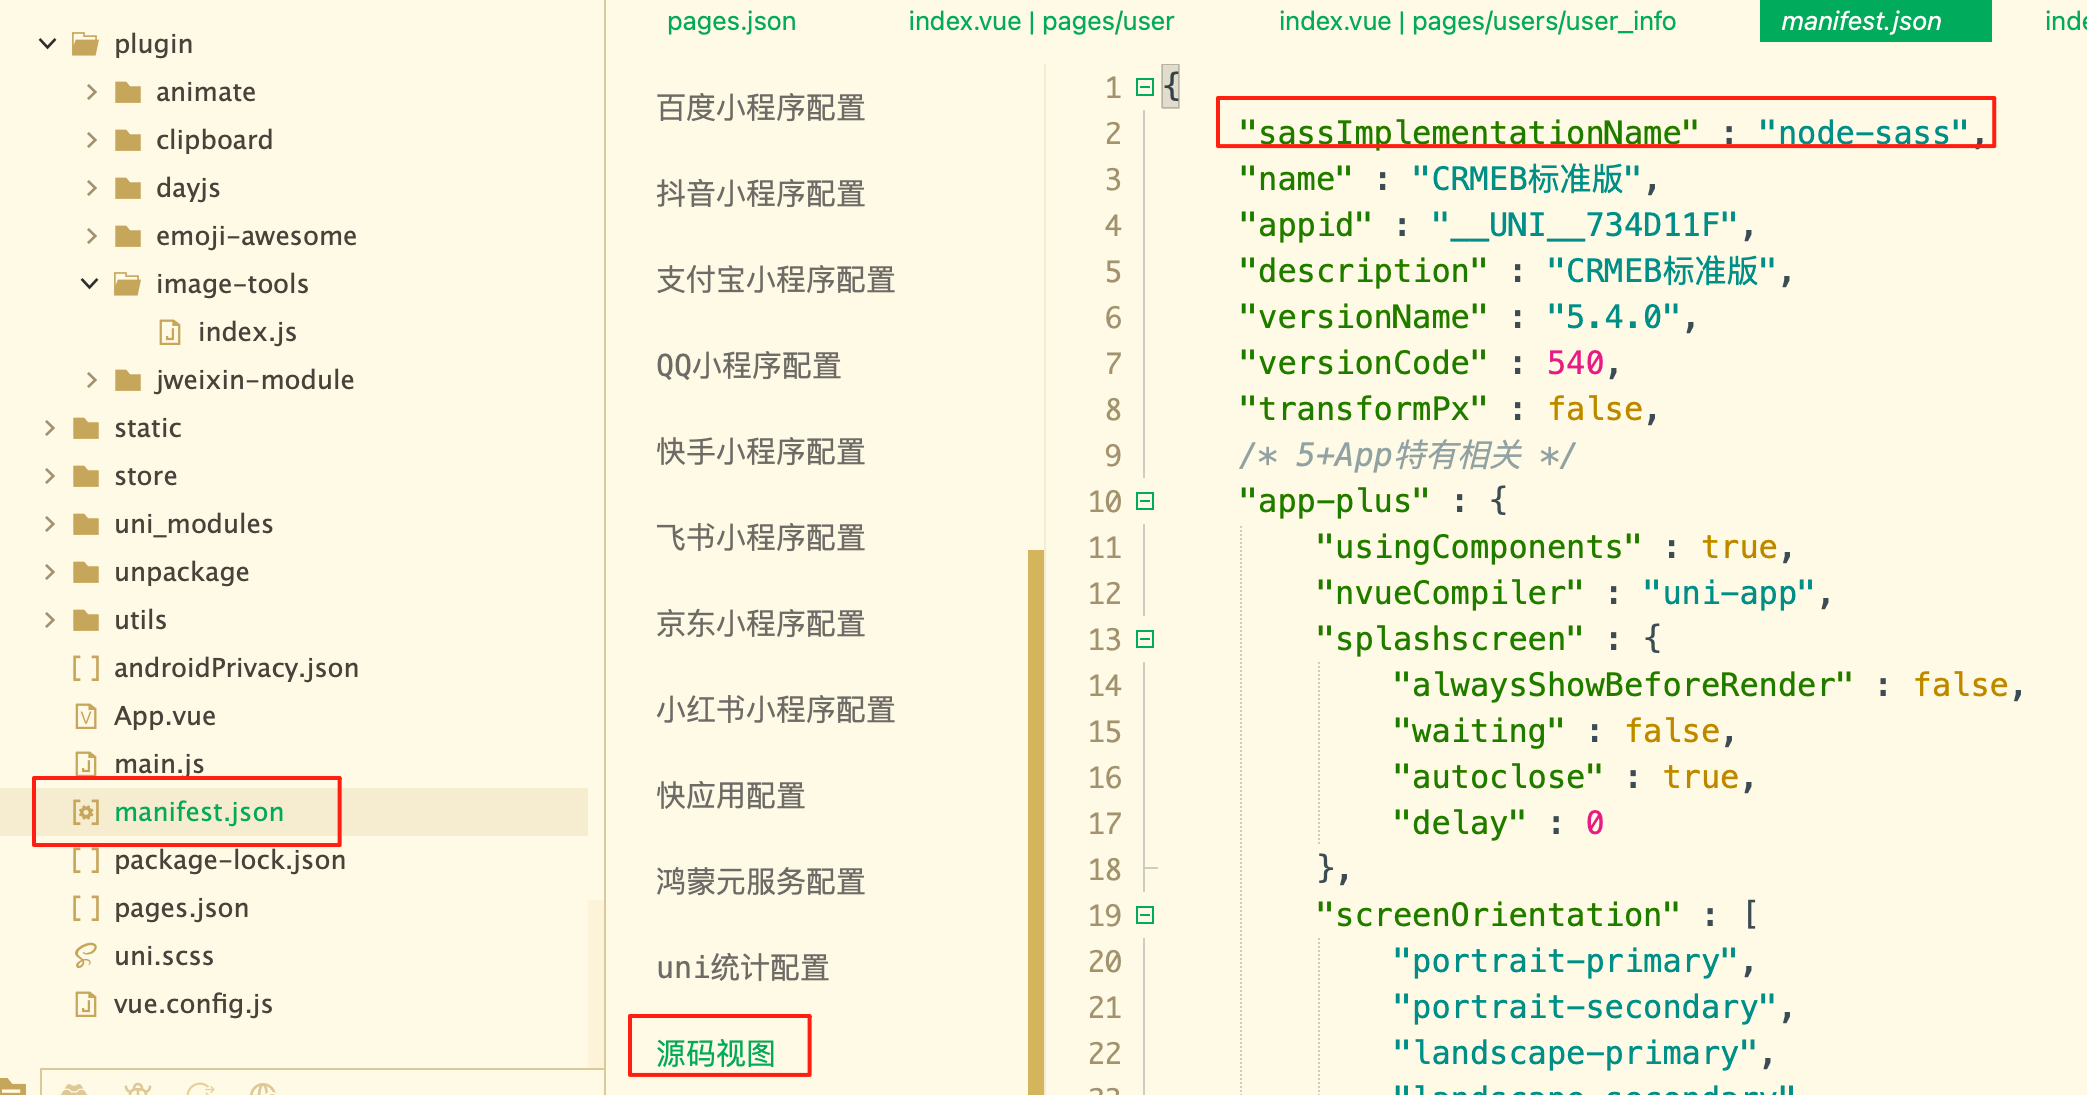Click the emoji-awesome folder icon
Viewport: 2088px width, 1096px height.
pos(128,236)
